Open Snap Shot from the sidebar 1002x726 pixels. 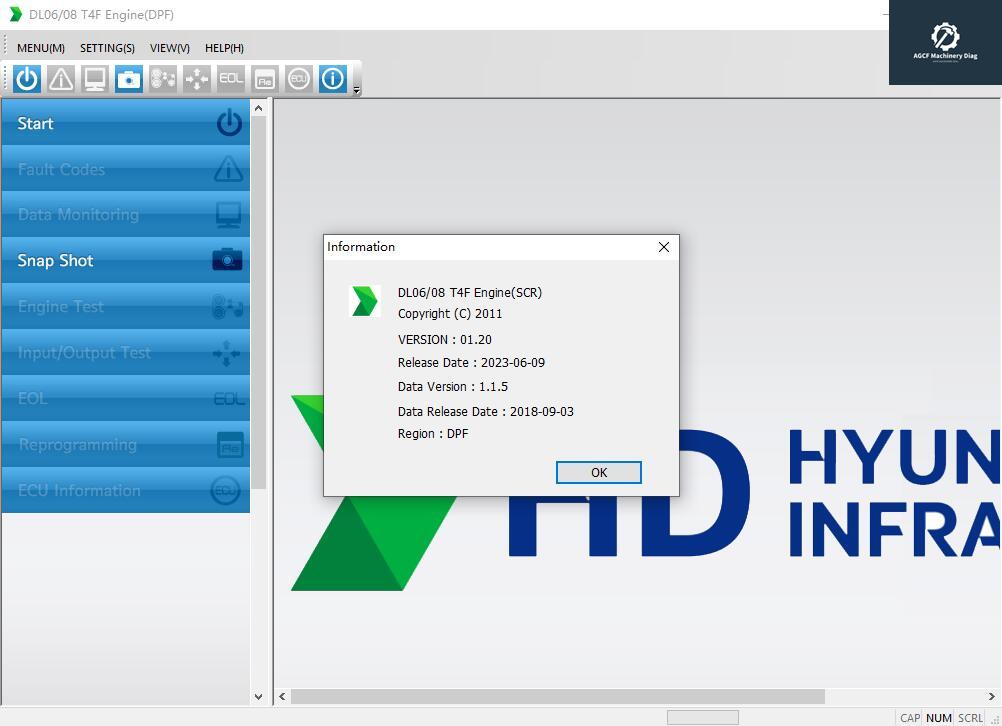point(125,261)
